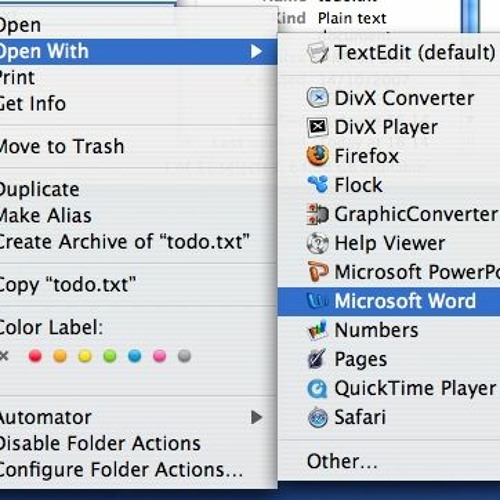Open file with Numbers

[389, 330]
